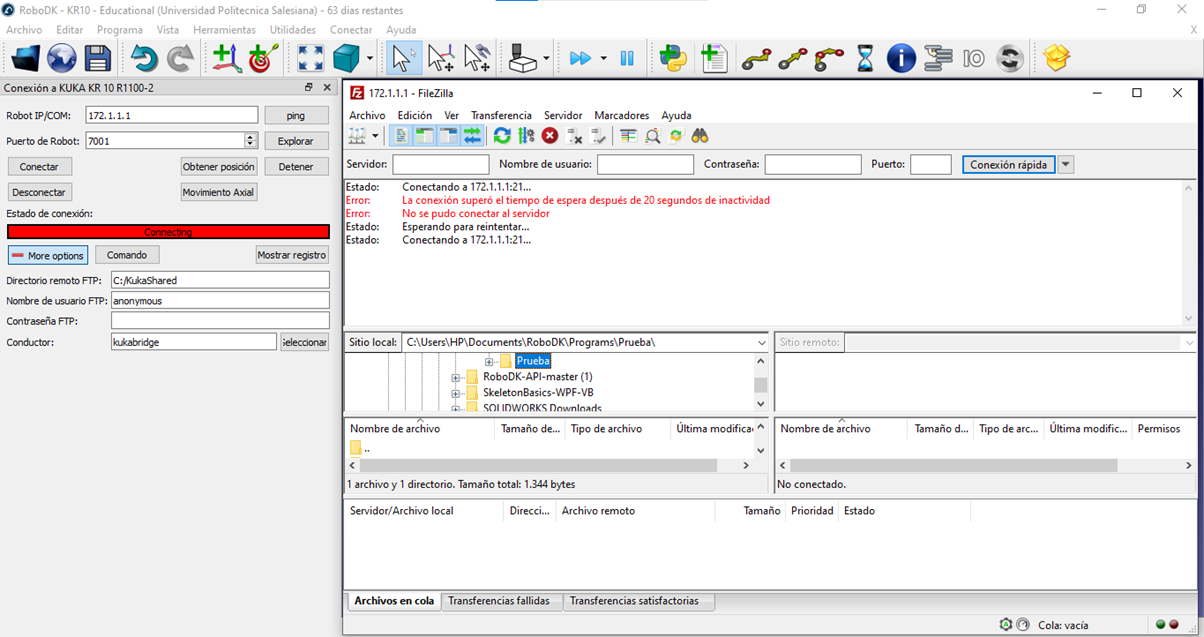The height and width of the screenshot is (637, 1204).
Task: Add a new target using the toolbar
Action: (263, 59)
